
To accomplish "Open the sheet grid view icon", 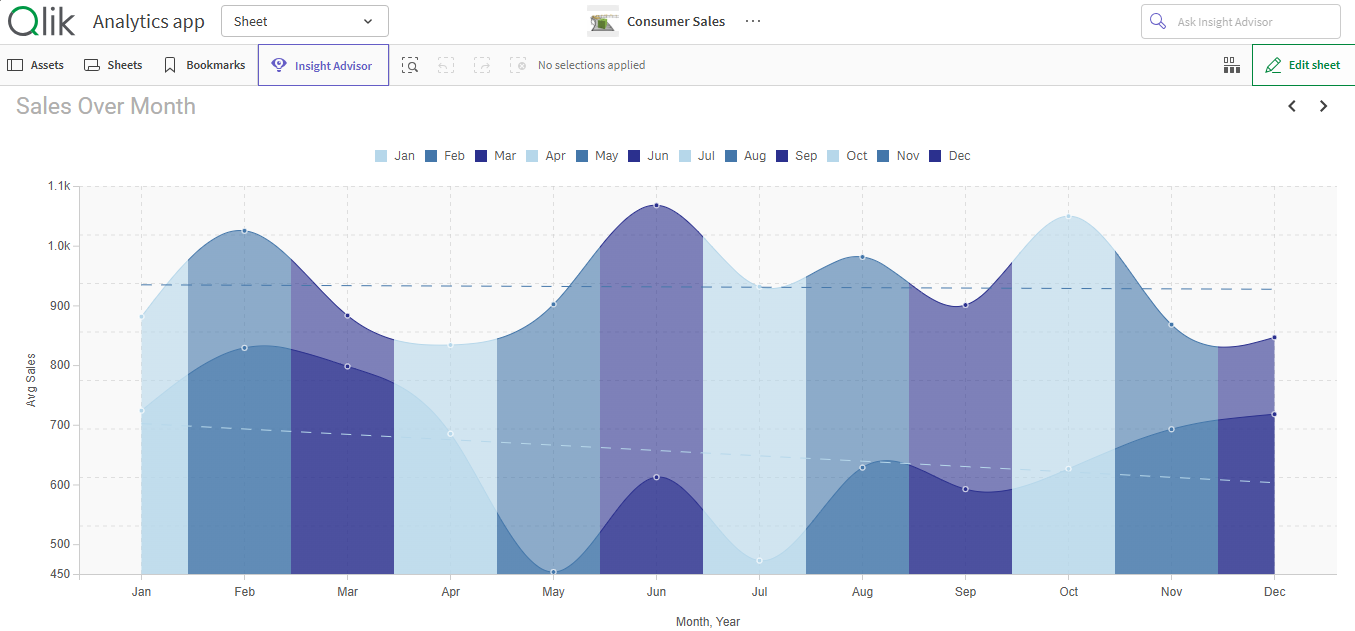I will [1231, 65].
